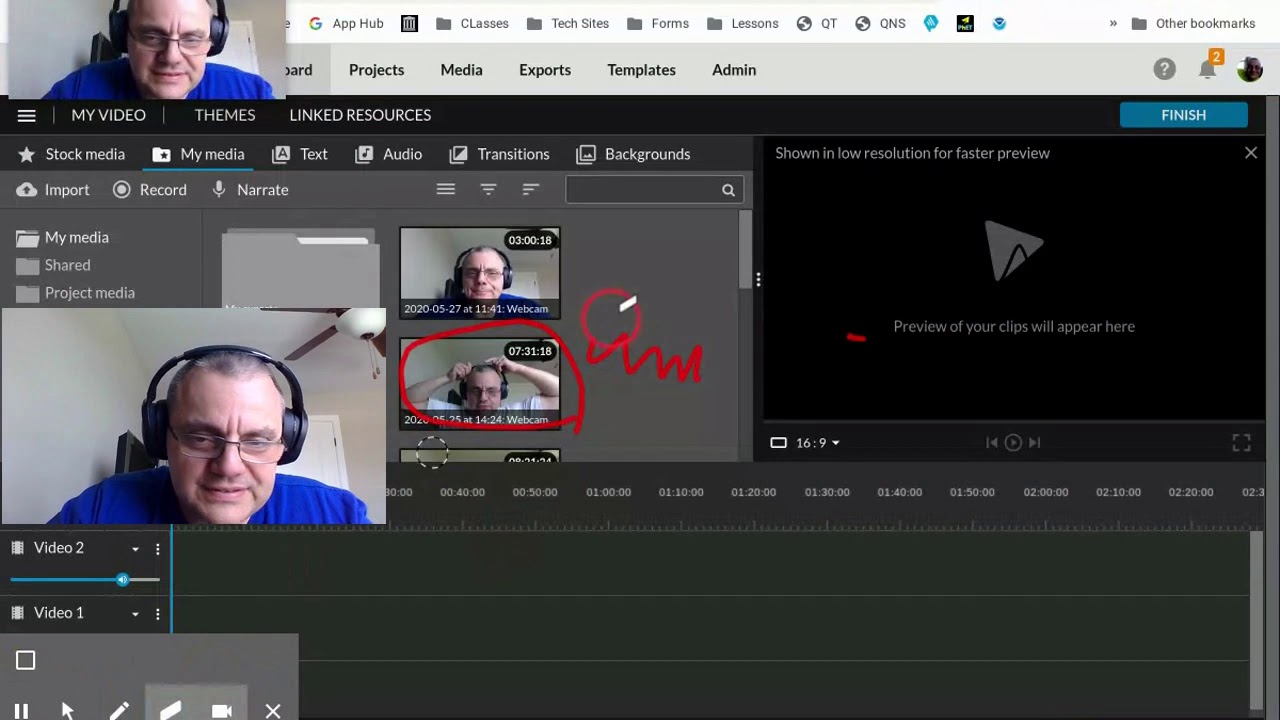Click the stop square recording button

[x=26, y=660]
